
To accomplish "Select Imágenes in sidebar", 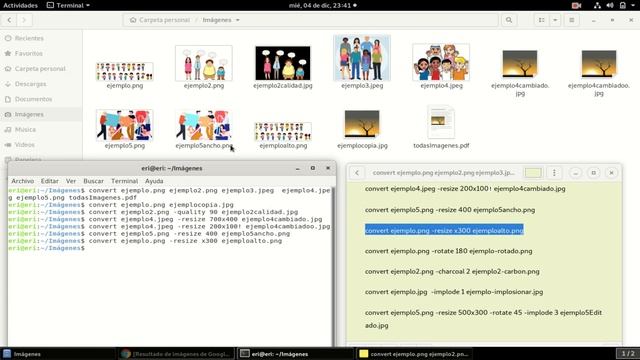I will 41,114.
